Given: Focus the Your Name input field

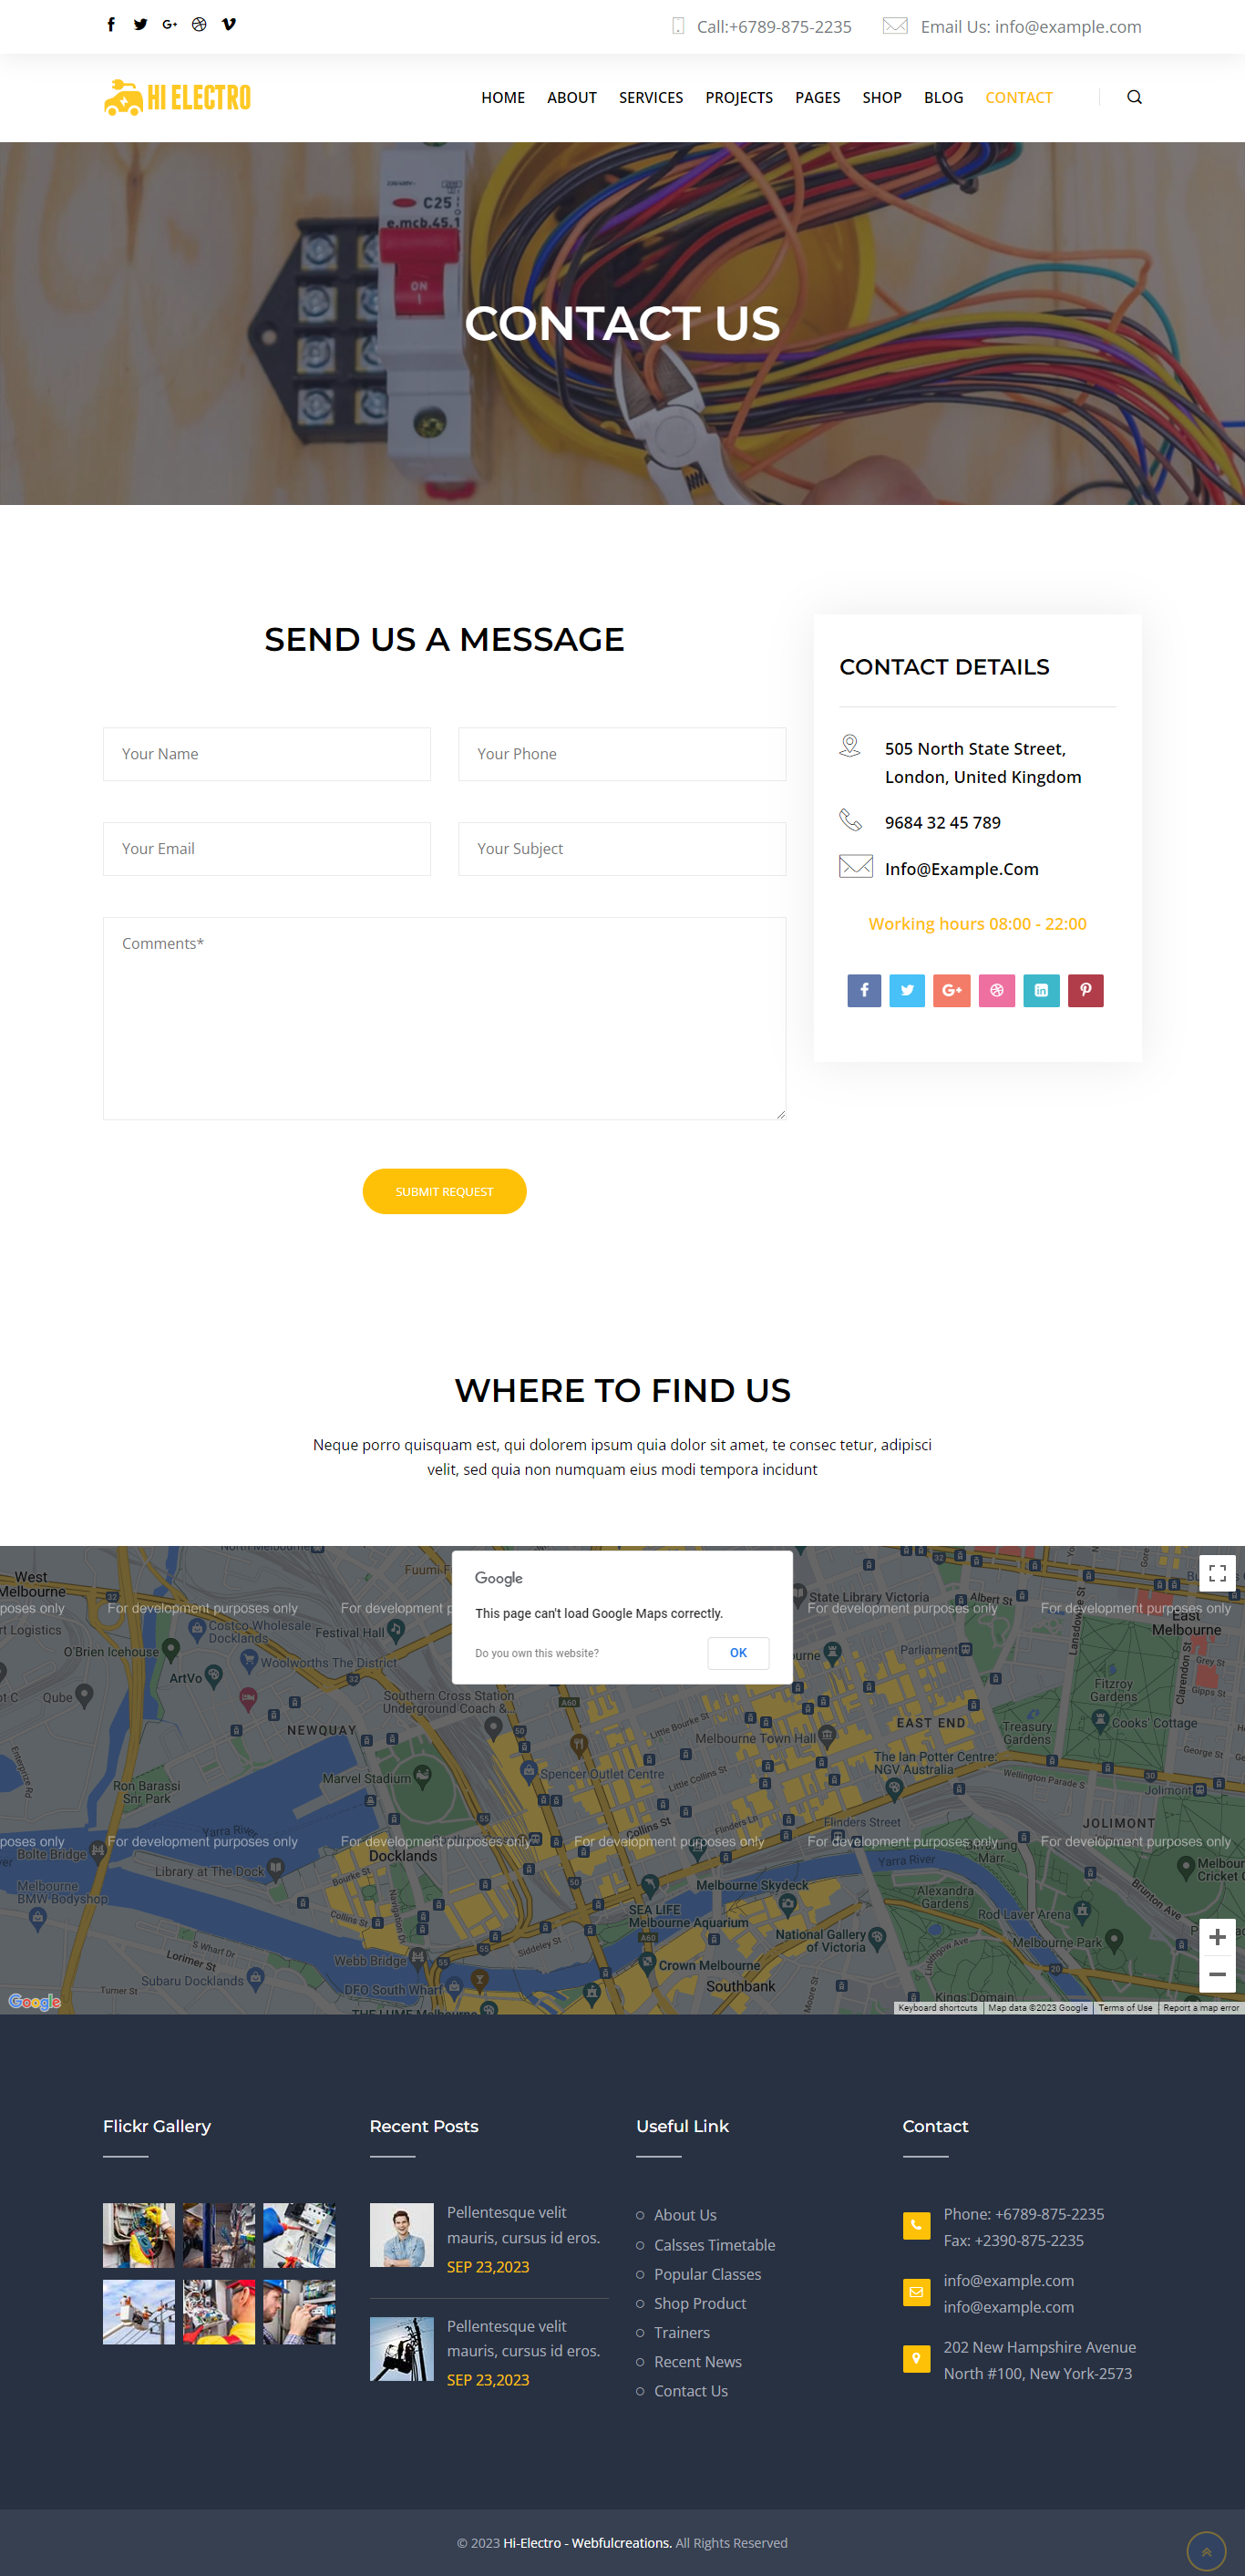Looking at the screenshot, I should (x=267, y=754).
